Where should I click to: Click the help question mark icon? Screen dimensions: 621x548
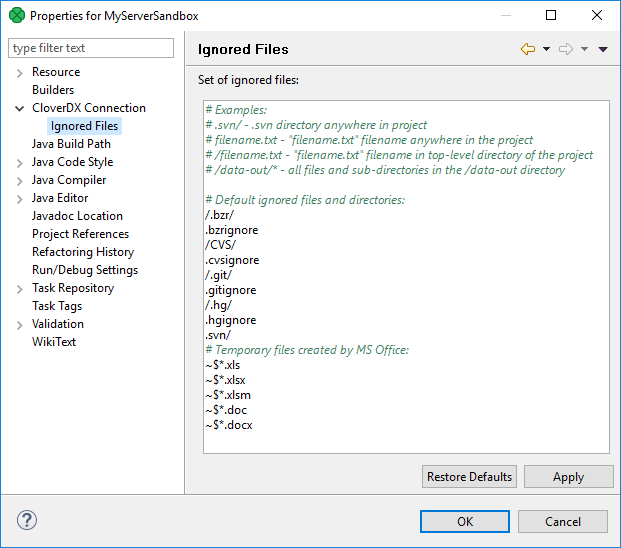(x=28, y=521)
